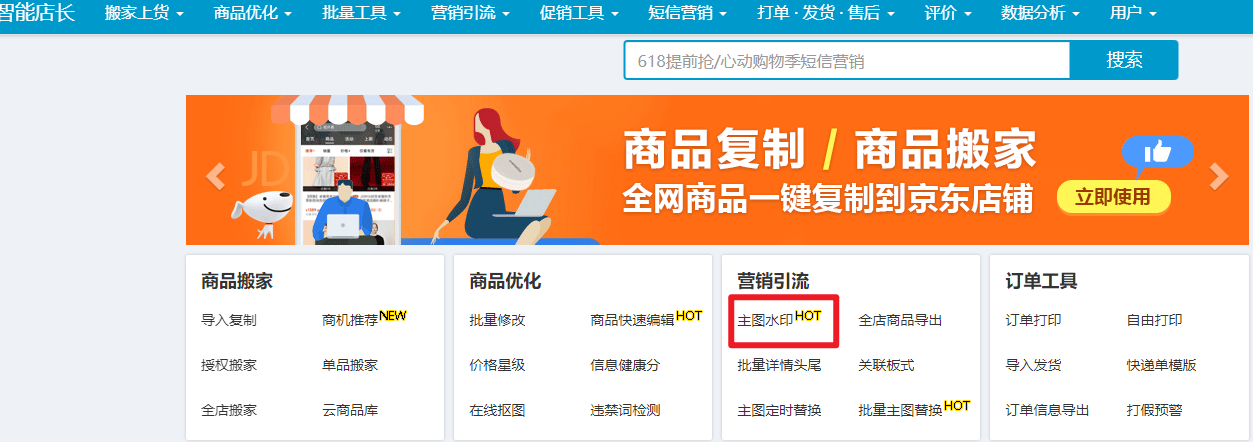This screenshot has height=442, width=1253.
Task: Open the 评价 dropdown menu
Action: click(x=948, y=14)
